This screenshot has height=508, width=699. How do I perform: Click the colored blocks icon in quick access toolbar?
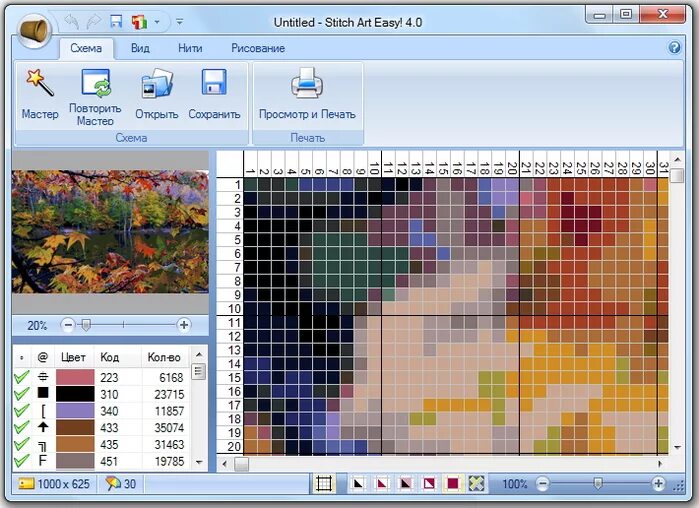139,21
